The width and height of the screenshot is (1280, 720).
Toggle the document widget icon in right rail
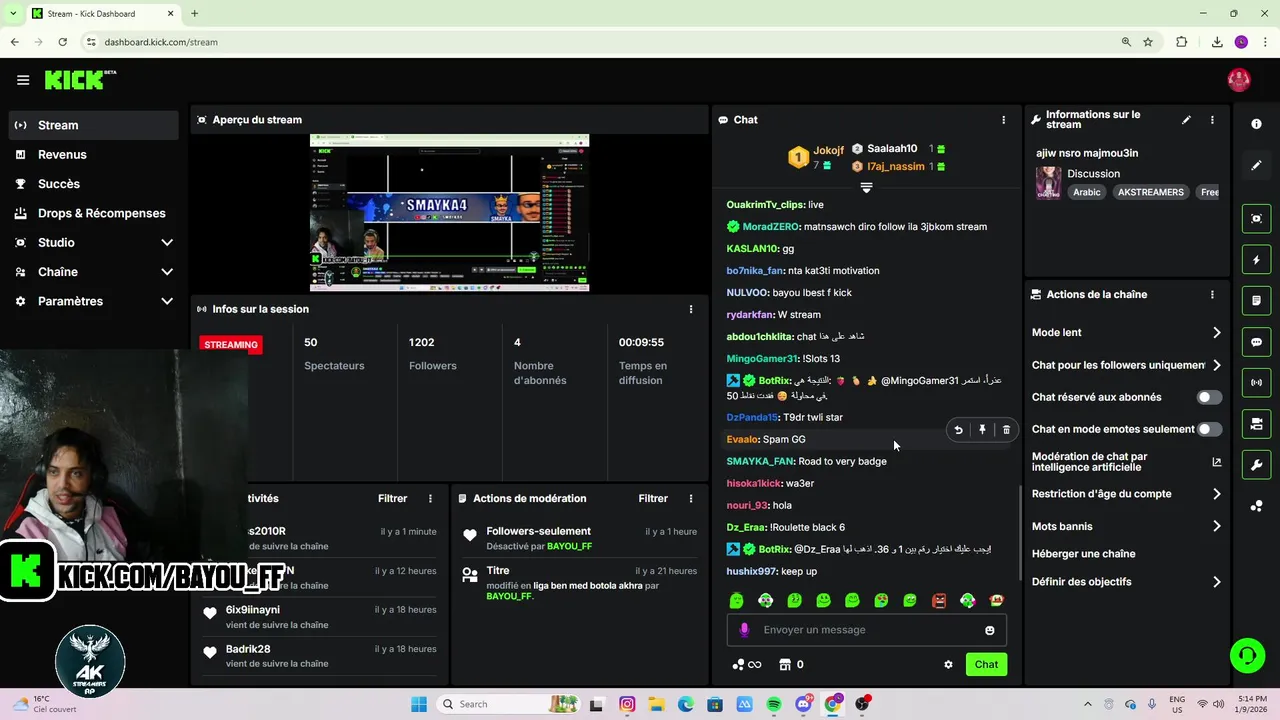tap(1256, 301)
